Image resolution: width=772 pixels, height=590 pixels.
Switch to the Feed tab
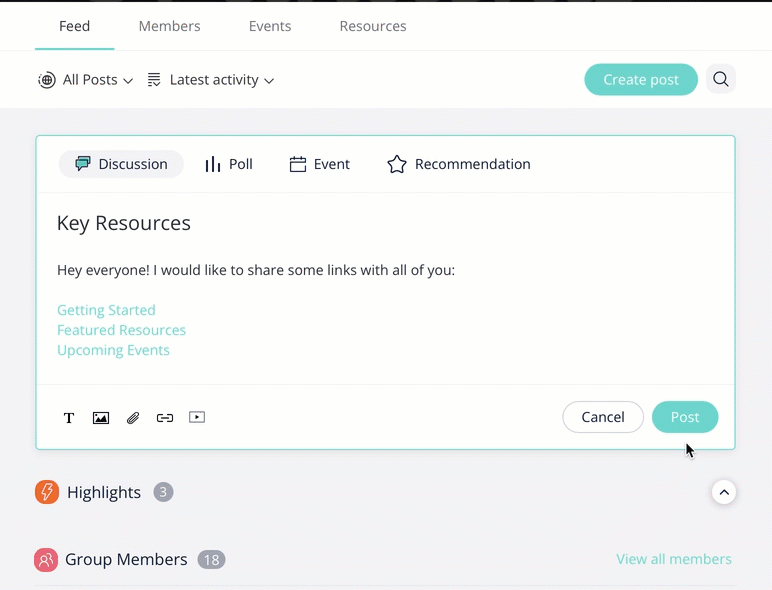(74, 26)
